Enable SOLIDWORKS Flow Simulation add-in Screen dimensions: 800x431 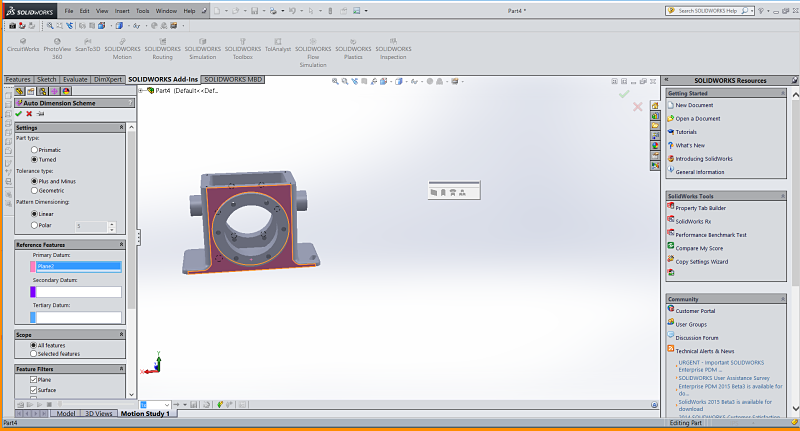pyautogui.click(x=313, y=53)
